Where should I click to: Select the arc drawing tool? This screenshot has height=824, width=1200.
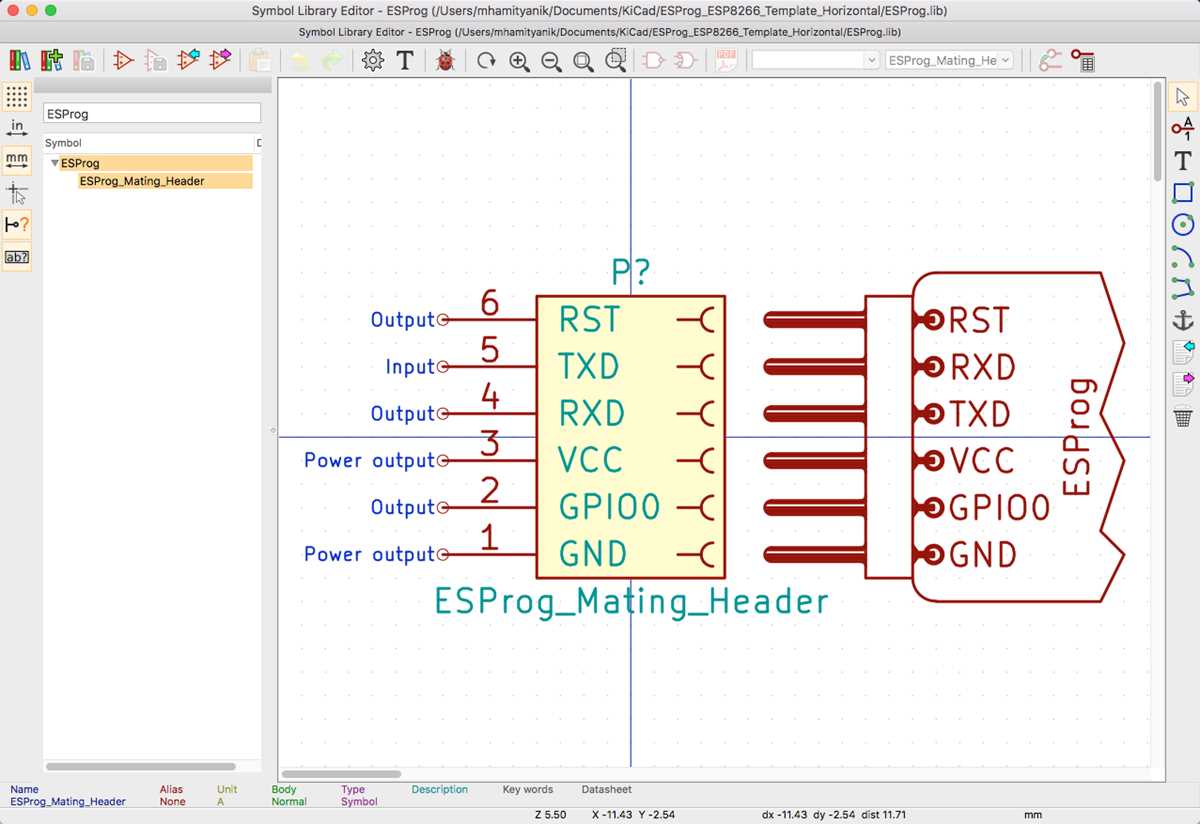point(1183,256)
